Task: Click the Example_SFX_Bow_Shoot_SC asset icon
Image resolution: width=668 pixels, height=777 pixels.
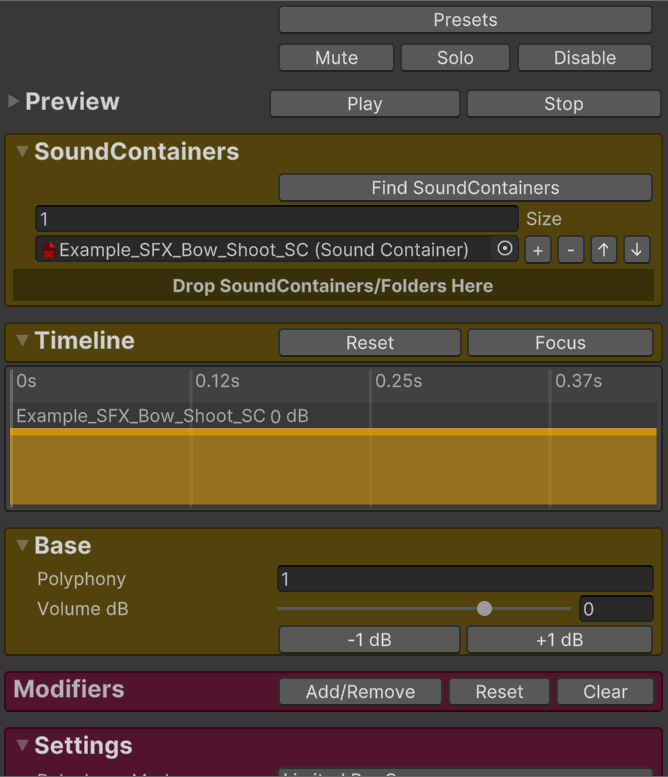Action: pyautogui.click(x=49, y=250)
